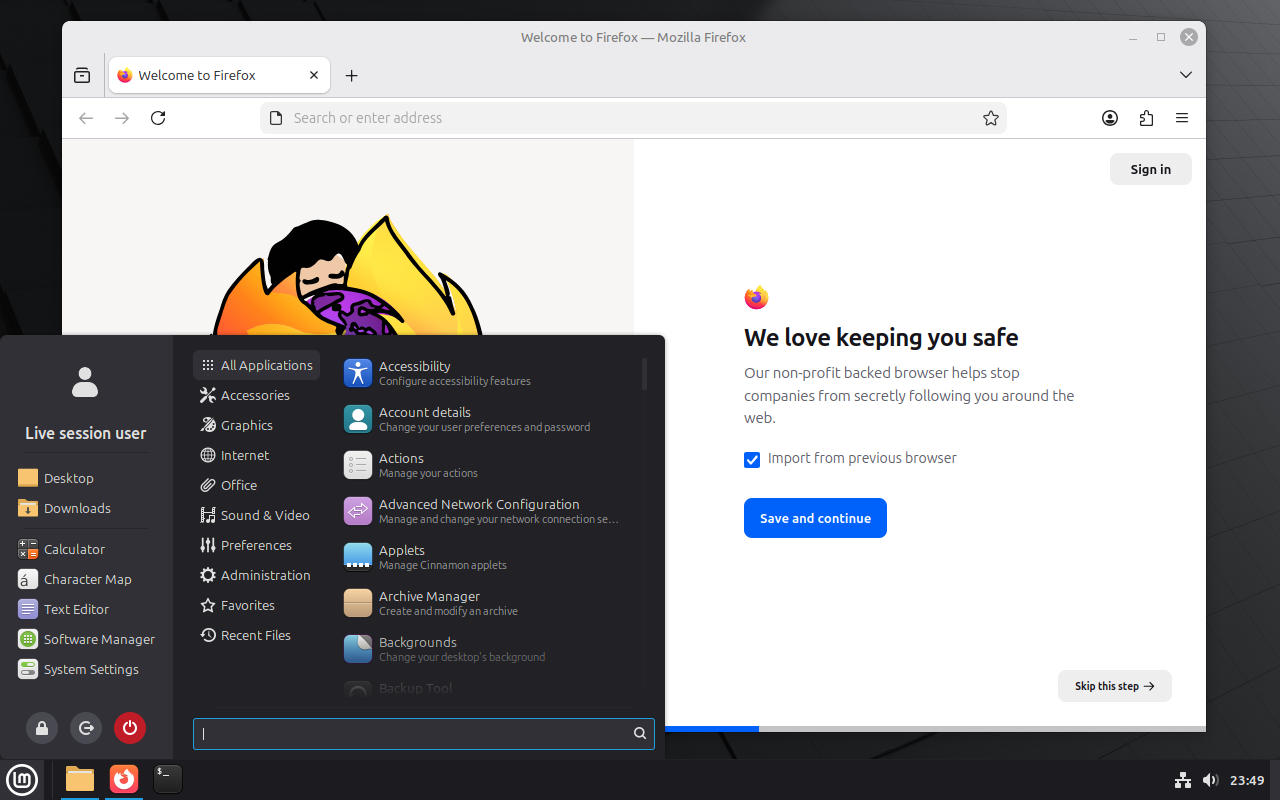
Task: Open the Desktop folder shortcut
Action: click(56, 478)
